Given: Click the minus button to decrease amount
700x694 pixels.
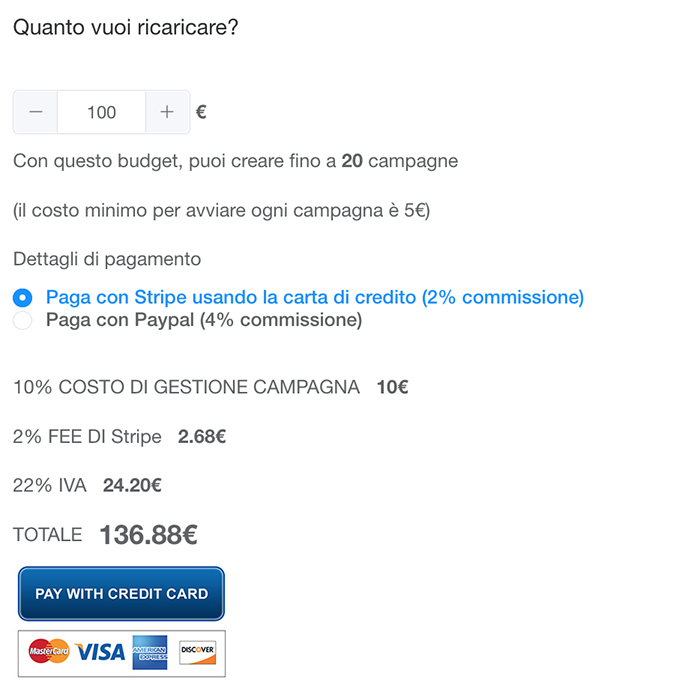Looking at the screenshot, I should tap(36, 112).
